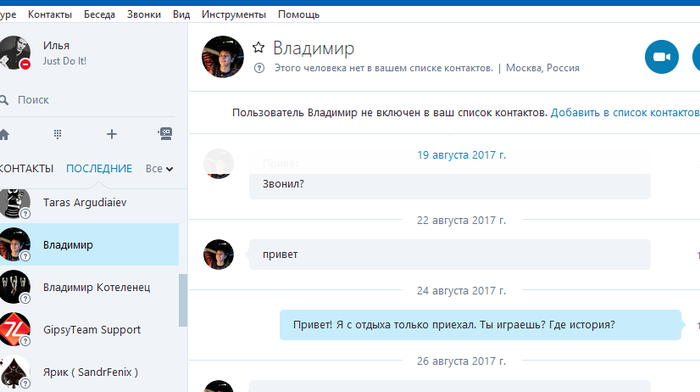This screenshot has height=392, width=700.
Task: Open the Помощь menu
Action: coord(299,14)
